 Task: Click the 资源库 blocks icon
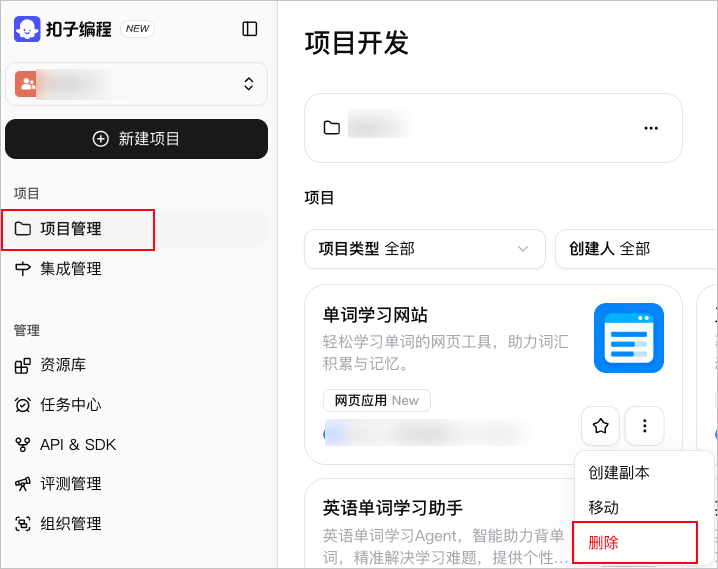22,366
